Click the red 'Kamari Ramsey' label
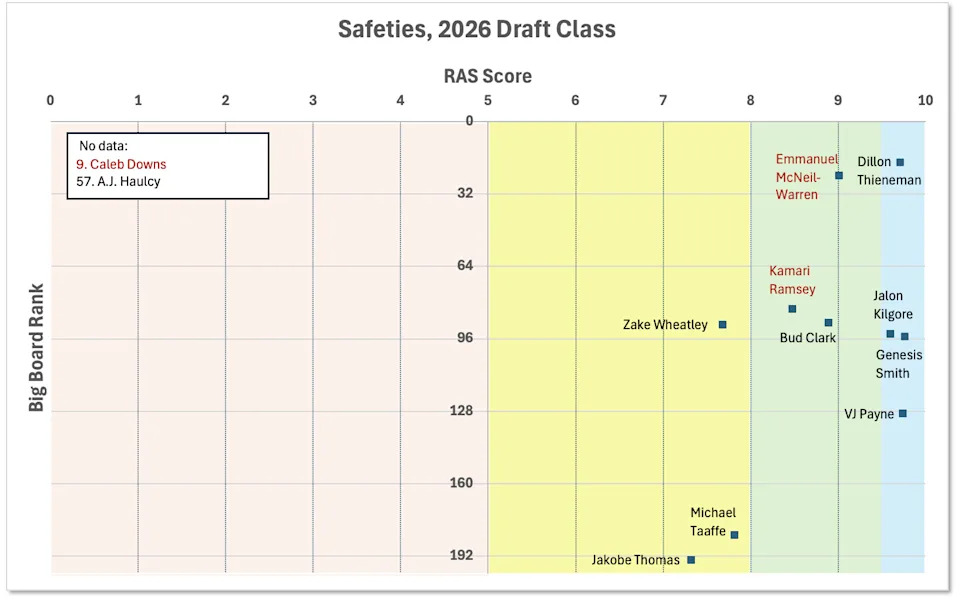The image size is (960, 602). [792, 280]
